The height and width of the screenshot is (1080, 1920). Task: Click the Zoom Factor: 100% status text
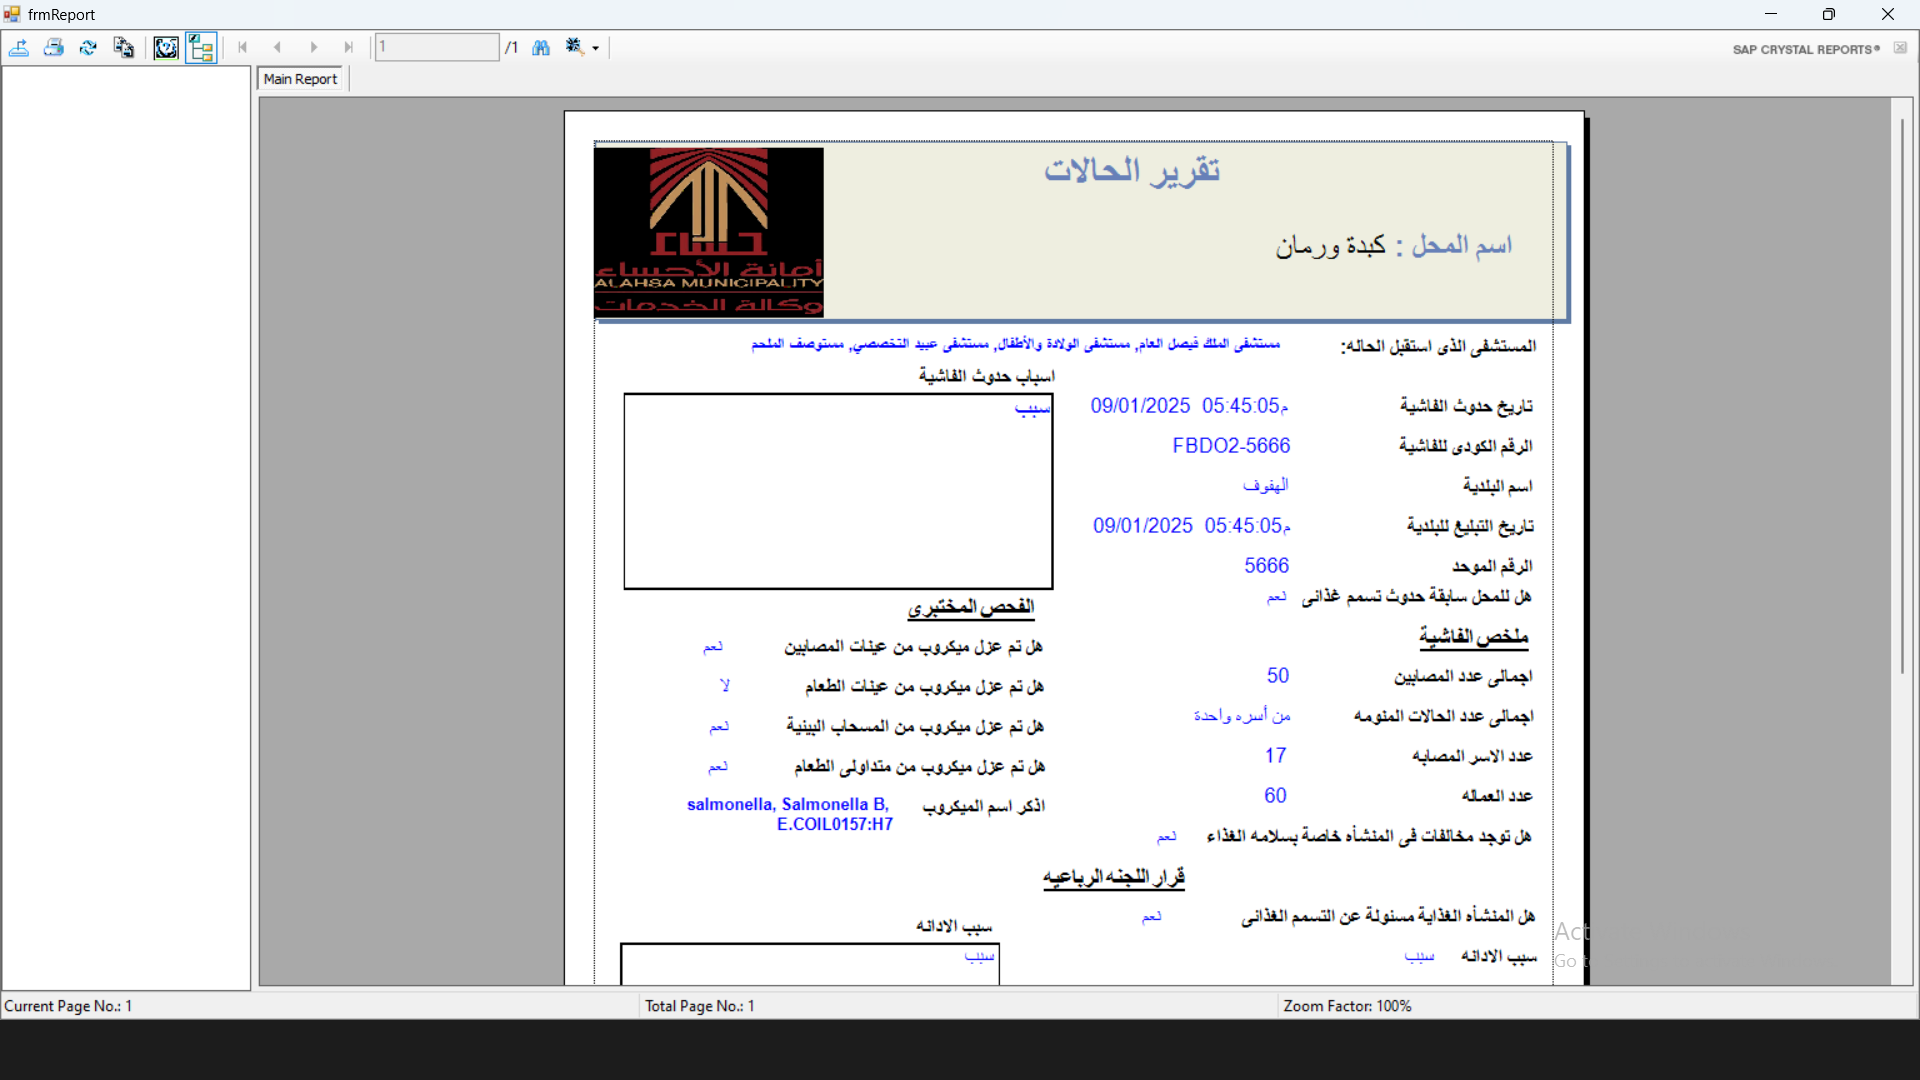[x=1347, y=1006]
